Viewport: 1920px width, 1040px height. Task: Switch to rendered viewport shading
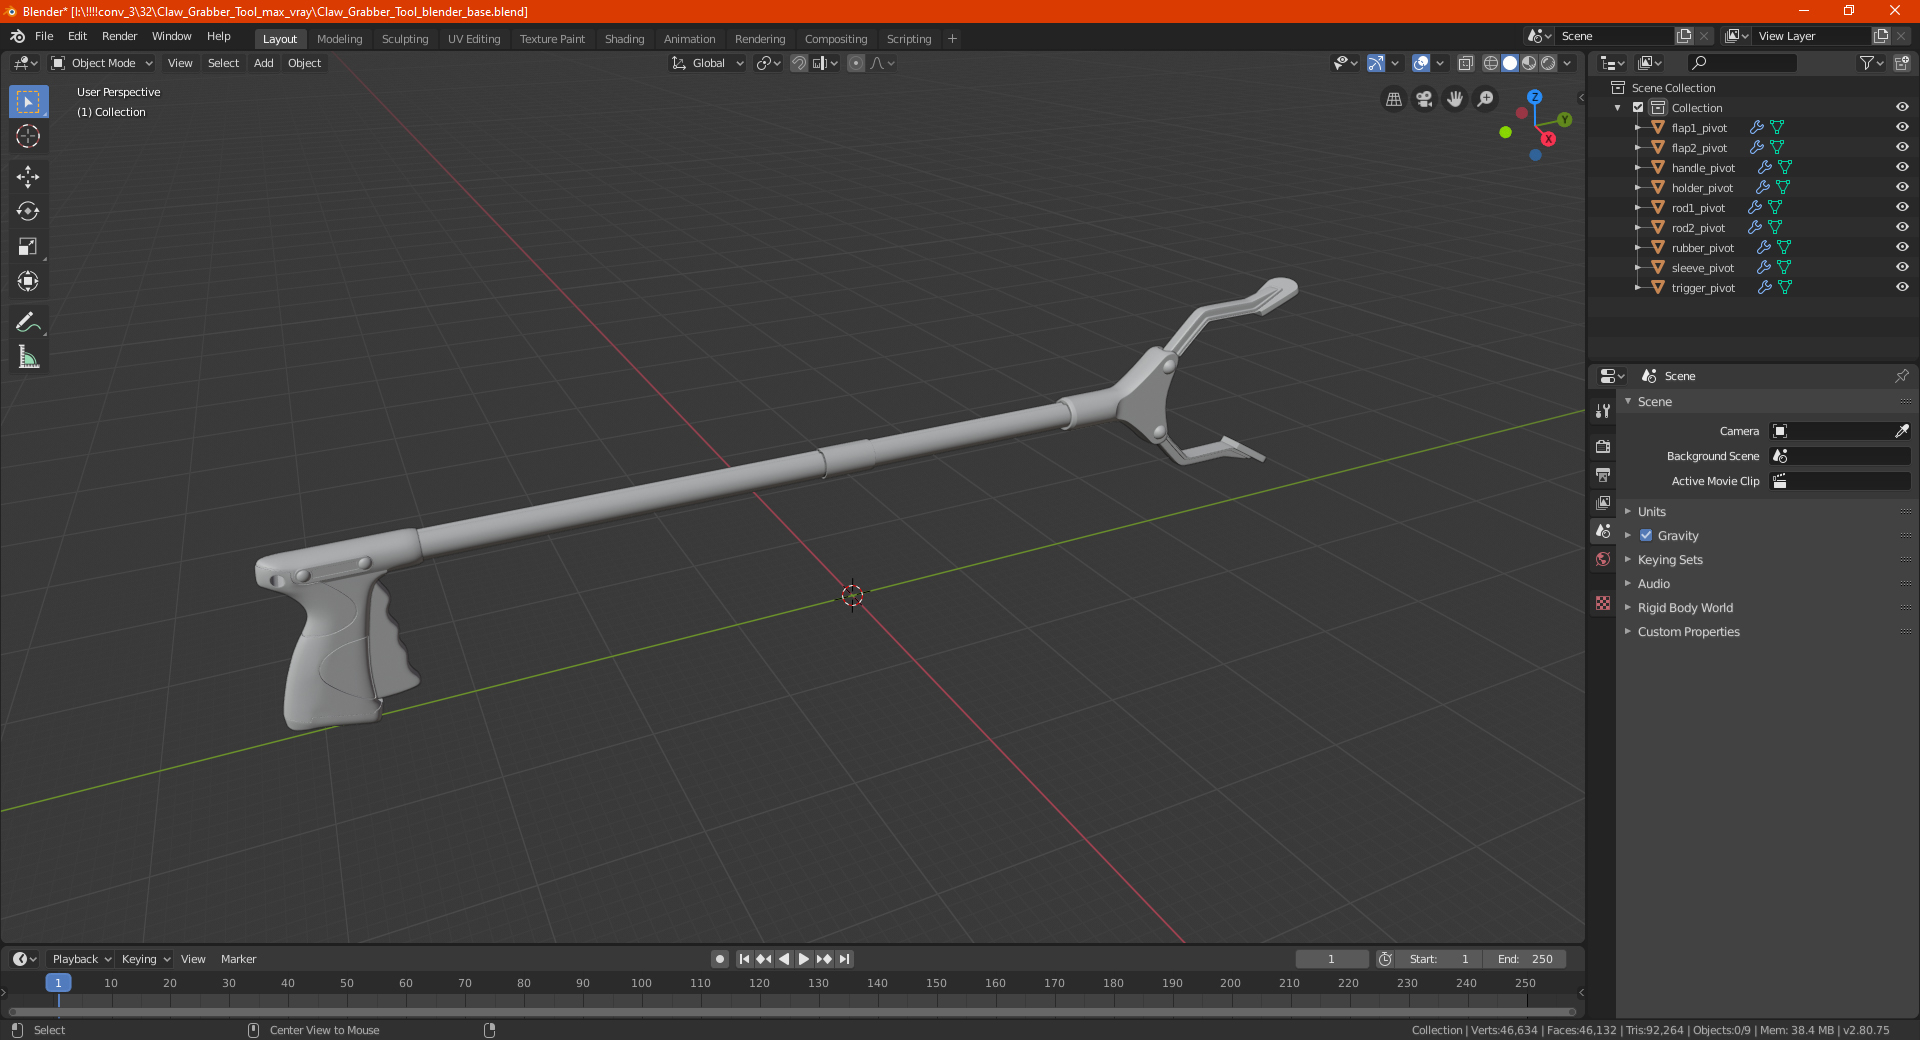[x=1548, y=63]
